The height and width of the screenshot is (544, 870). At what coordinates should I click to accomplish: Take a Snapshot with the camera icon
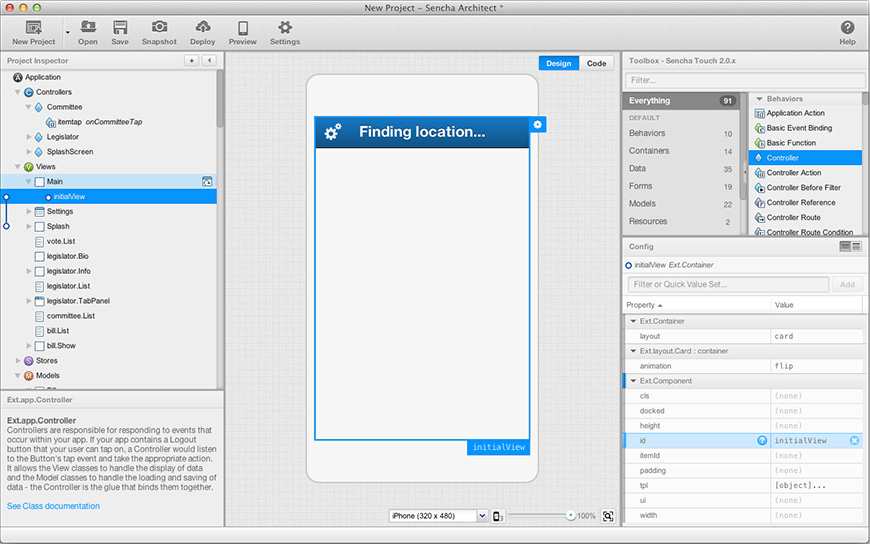pos(159,27)
